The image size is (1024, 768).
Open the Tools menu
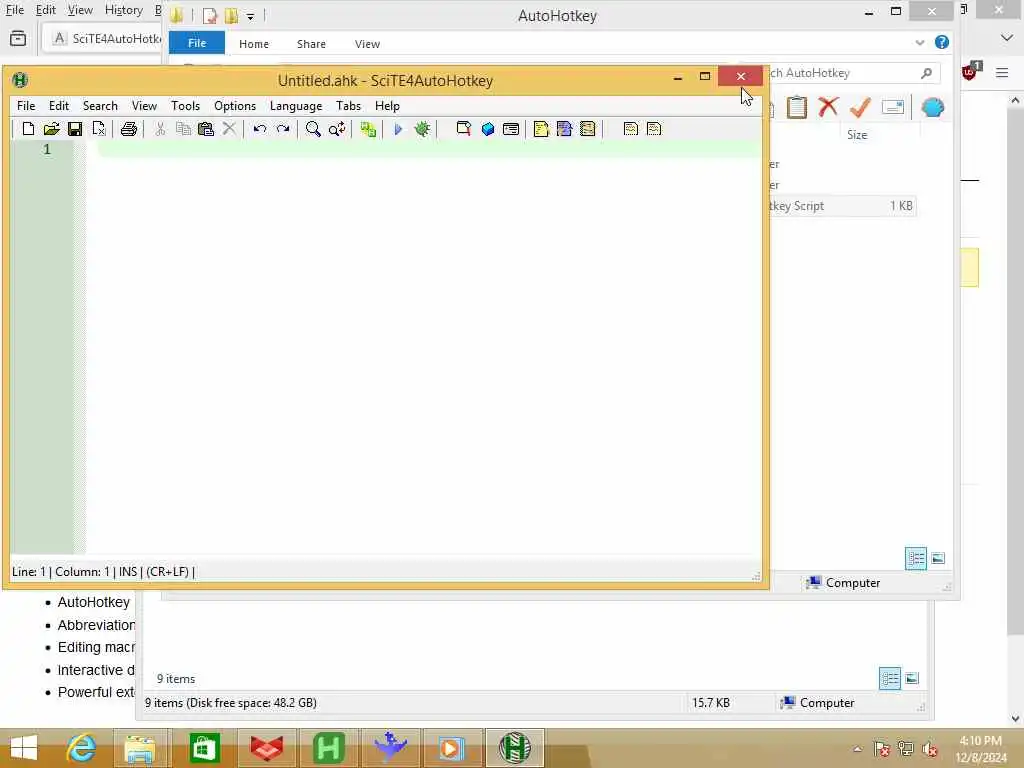[185, 106]
